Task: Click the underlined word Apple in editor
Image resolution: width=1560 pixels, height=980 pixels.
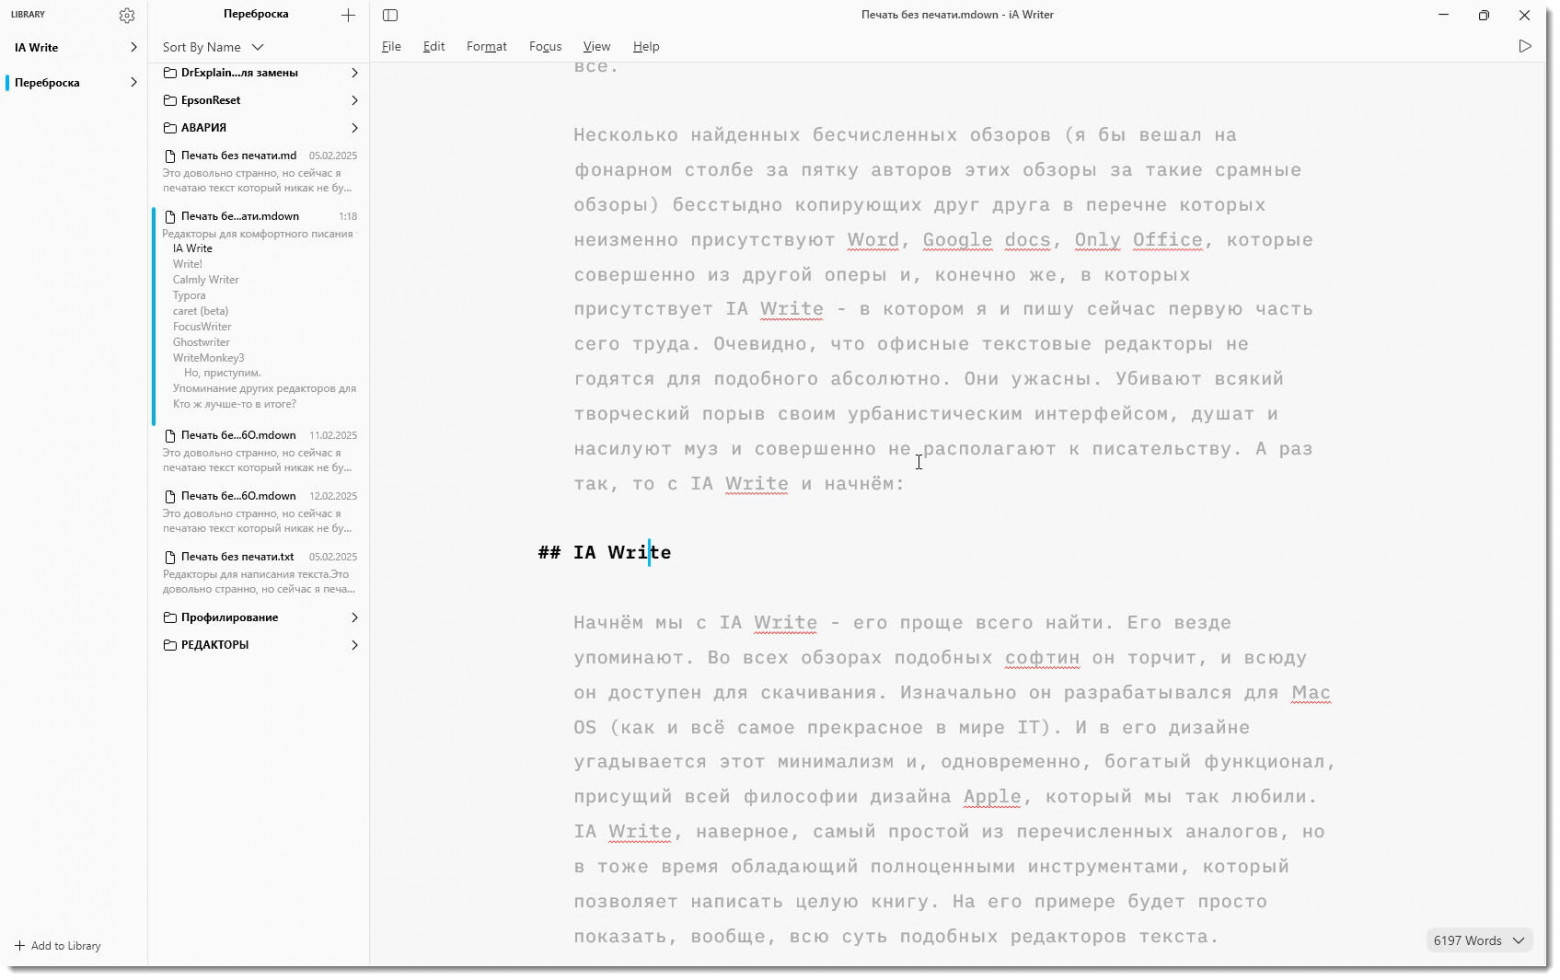Action: (x=992, y=797)
